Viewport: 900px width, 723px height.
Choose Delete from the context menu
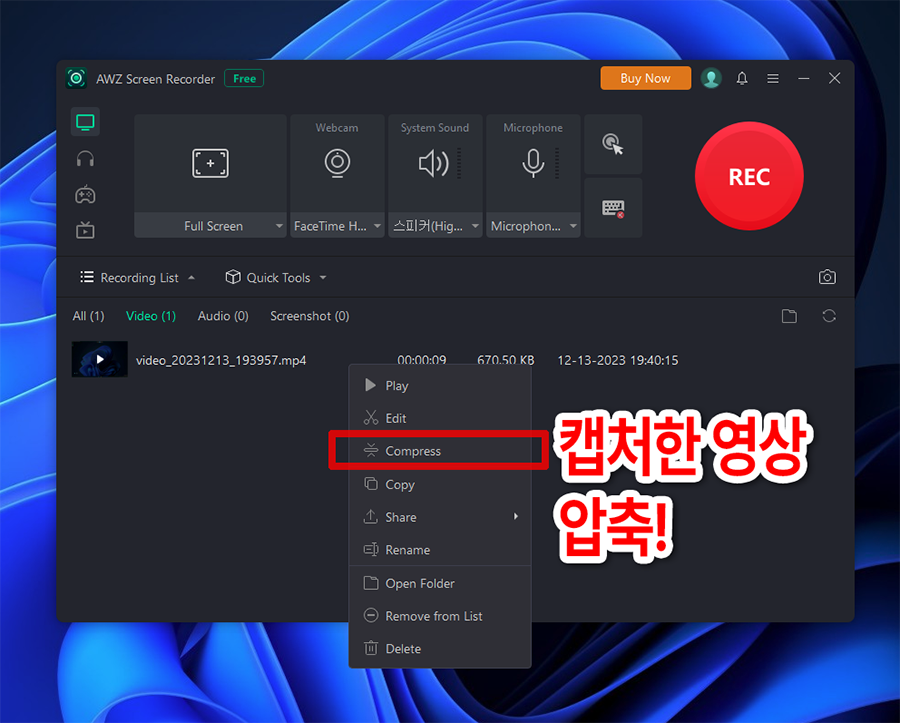pyautogui.click(x=440, y=649)
